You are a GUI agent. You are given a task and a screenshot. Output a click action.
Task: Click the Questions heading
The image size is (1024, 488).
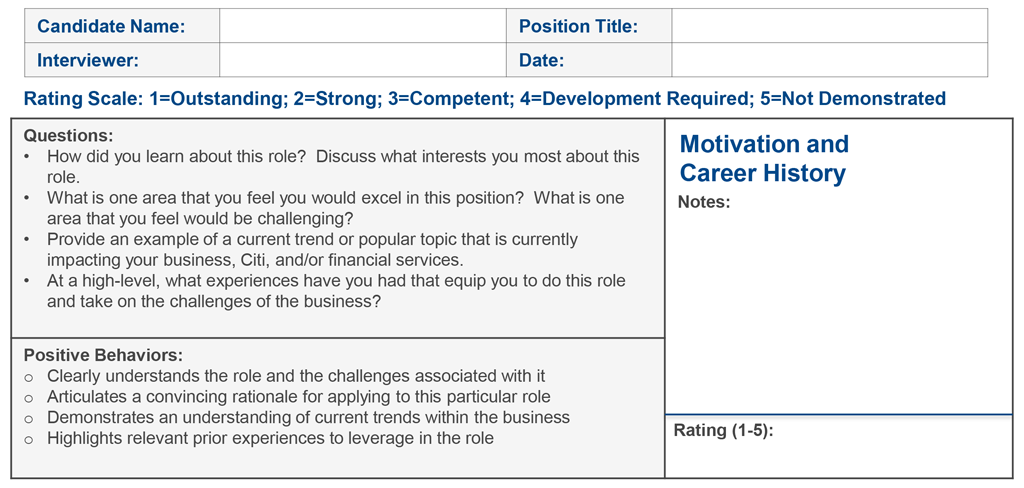coord(68,135)
